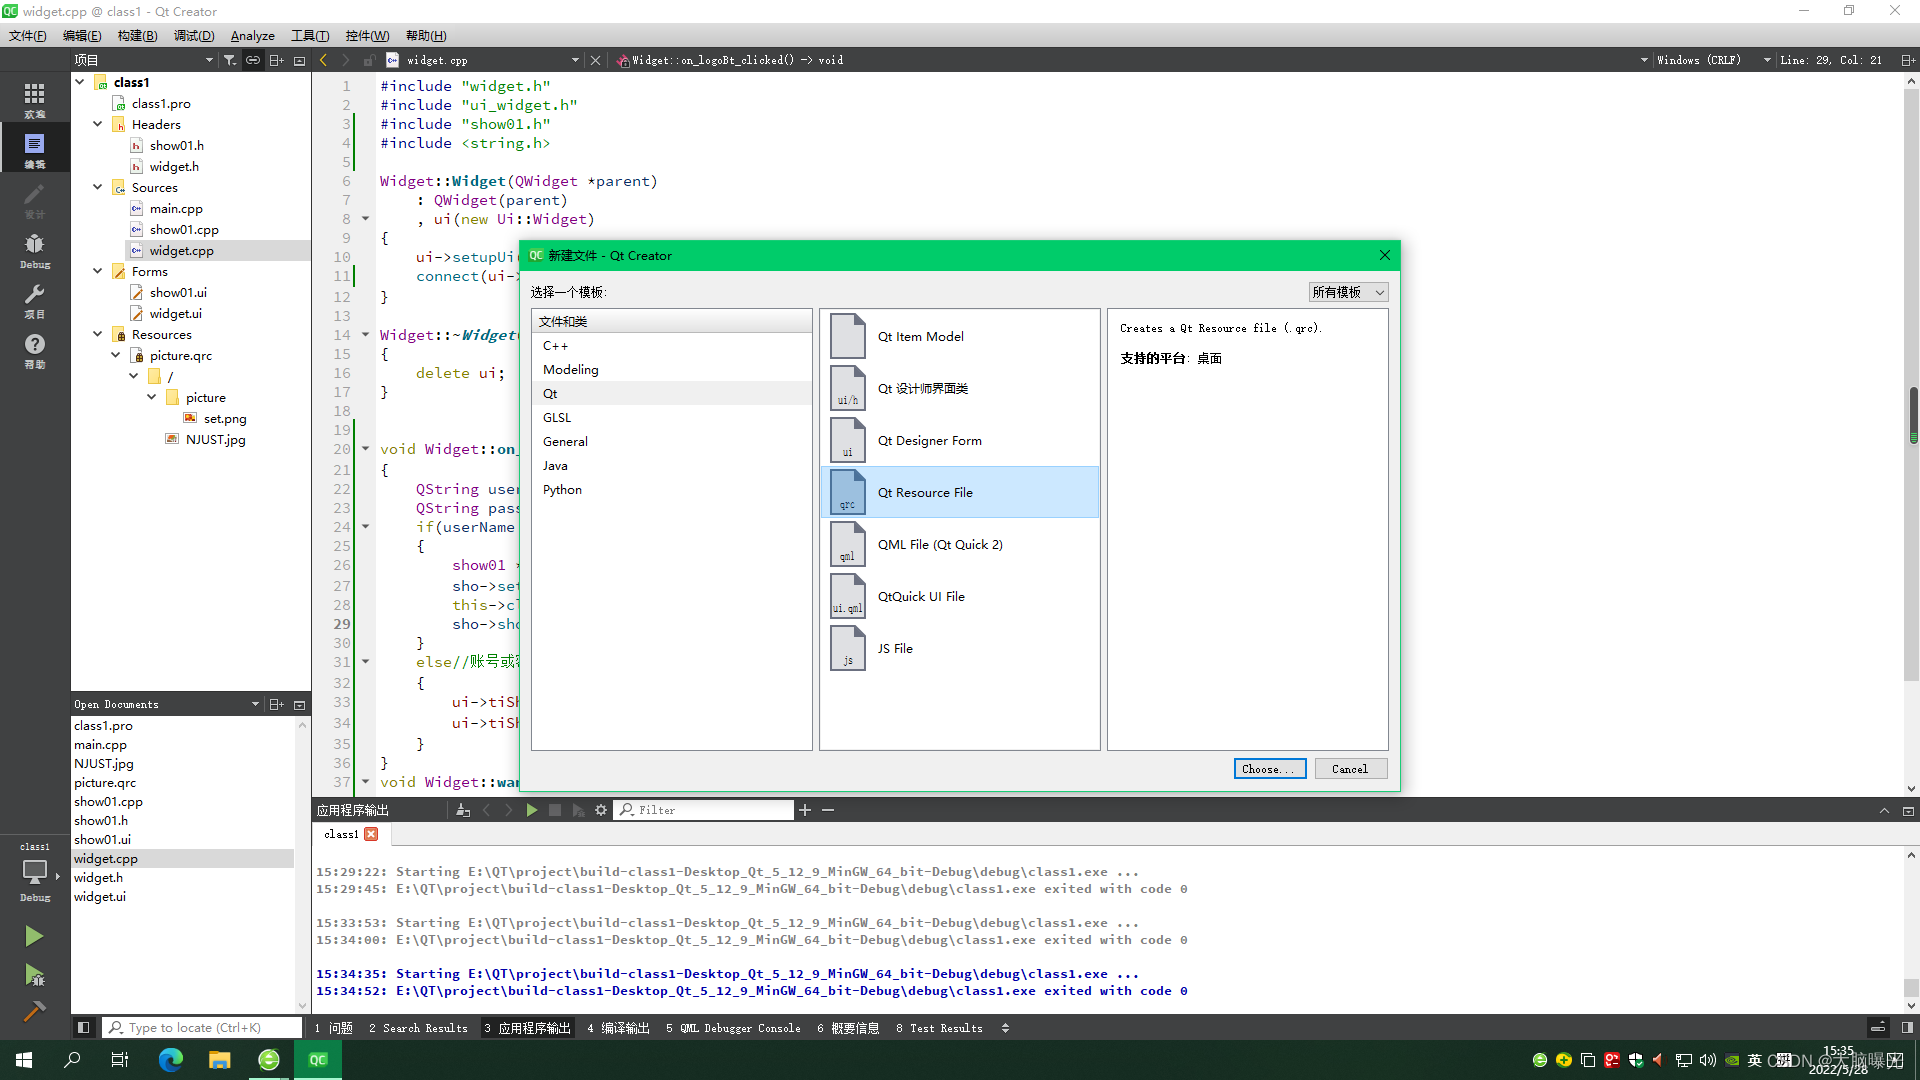The height and width of the screenshot is (1080, 1920).
Task: Expand the Headers tree node
Action: coord(103,124)
